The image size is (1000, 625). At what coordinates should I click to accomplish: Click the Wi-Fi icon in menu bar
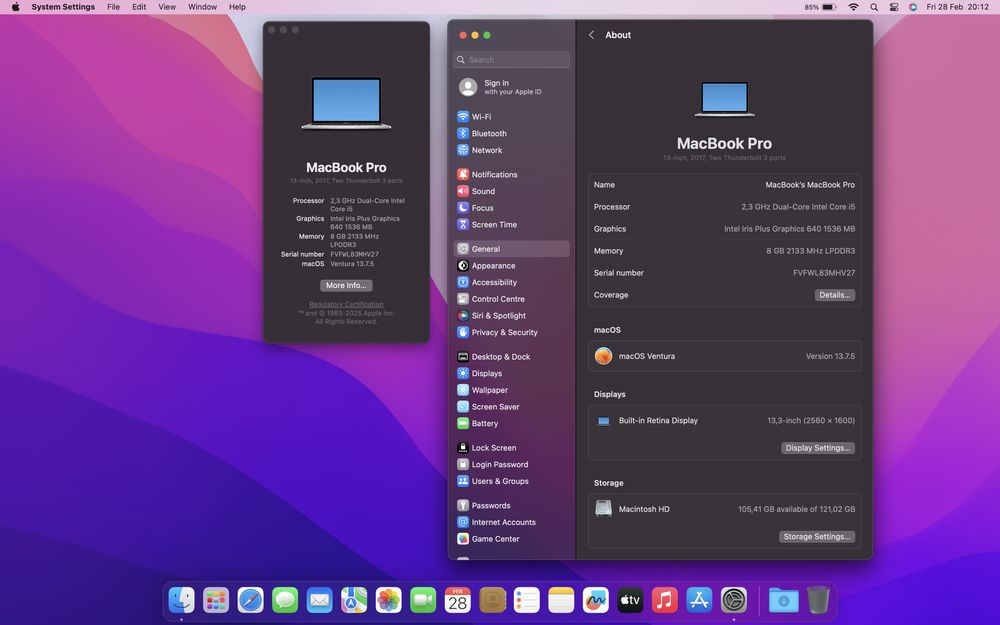(x=853, y=7)
